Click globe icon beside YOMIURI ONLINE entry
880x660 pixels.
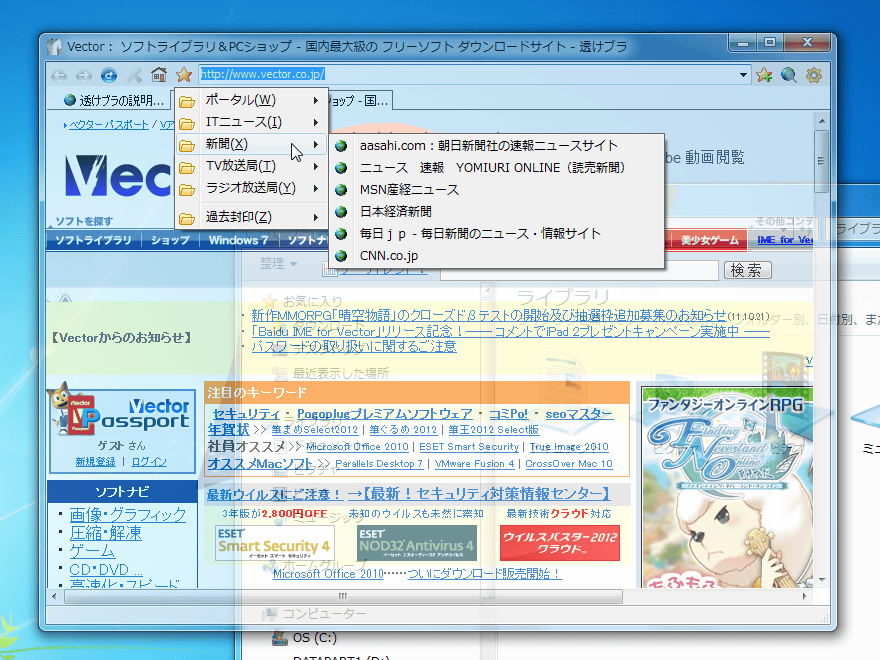coord(341,168)
